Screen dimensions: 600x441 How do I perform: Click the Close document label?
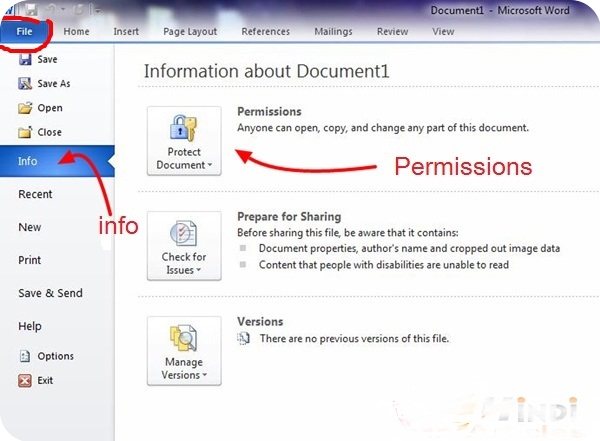click(50, 132)
